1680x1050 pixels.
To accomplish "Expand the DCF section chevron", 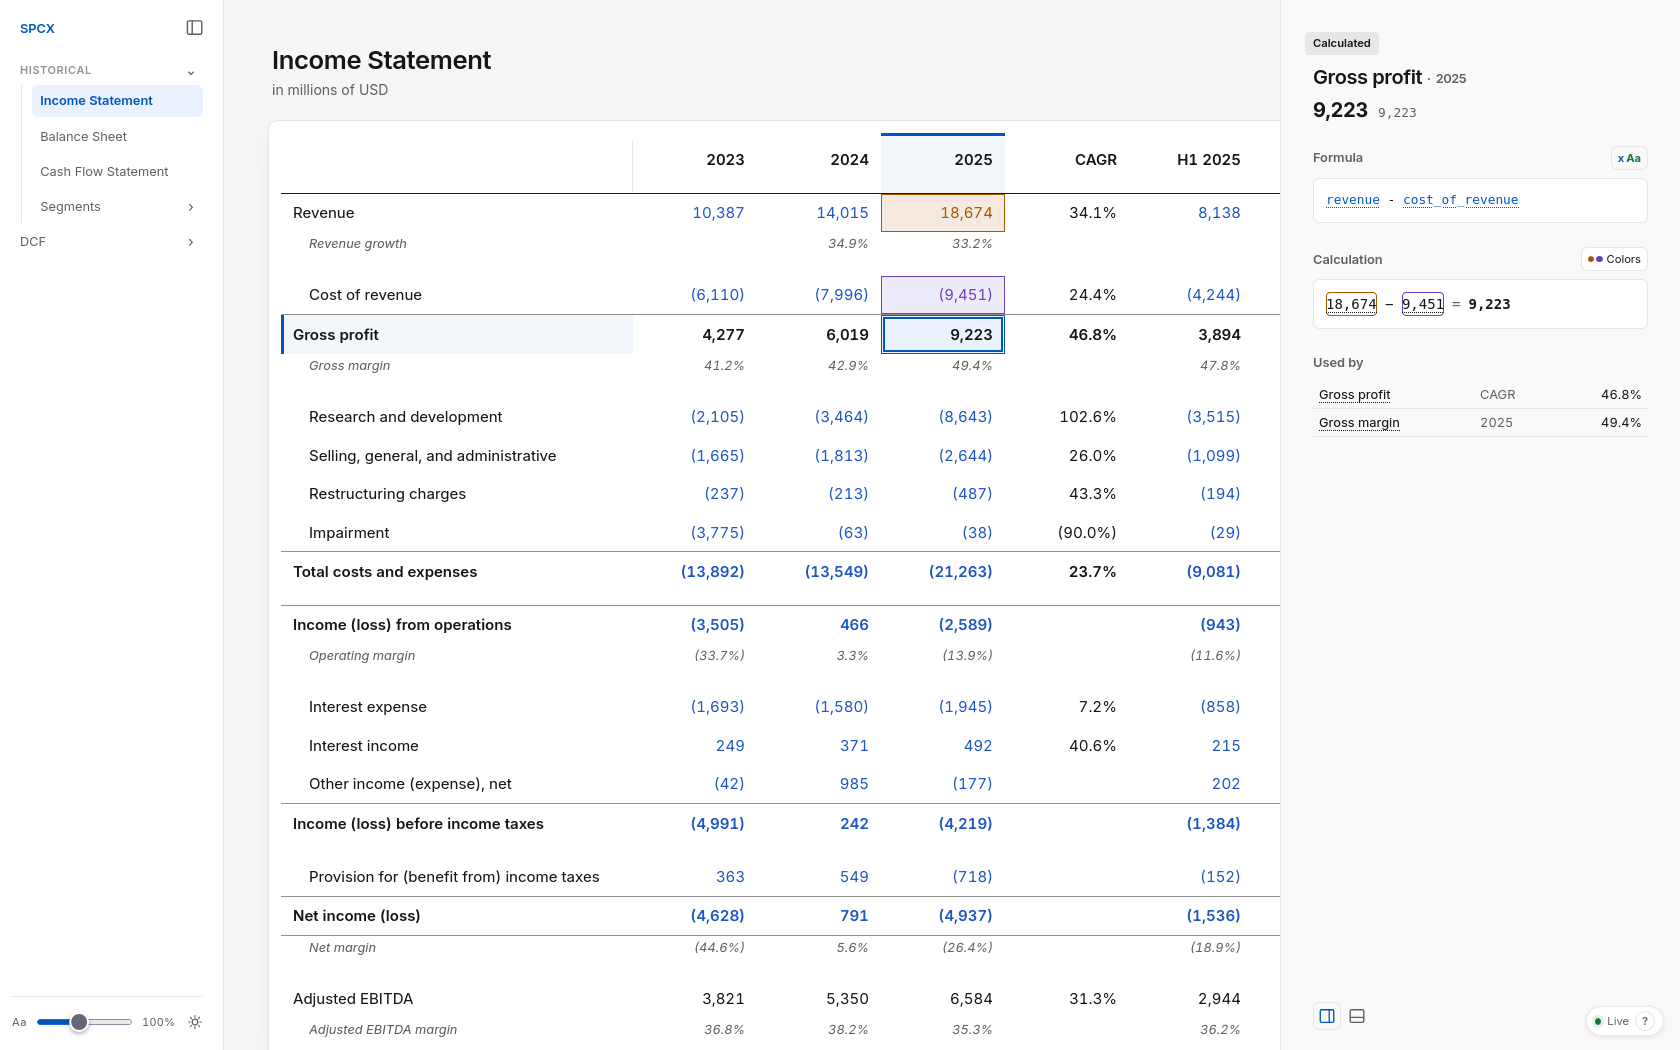I will [x=191, y=242].
